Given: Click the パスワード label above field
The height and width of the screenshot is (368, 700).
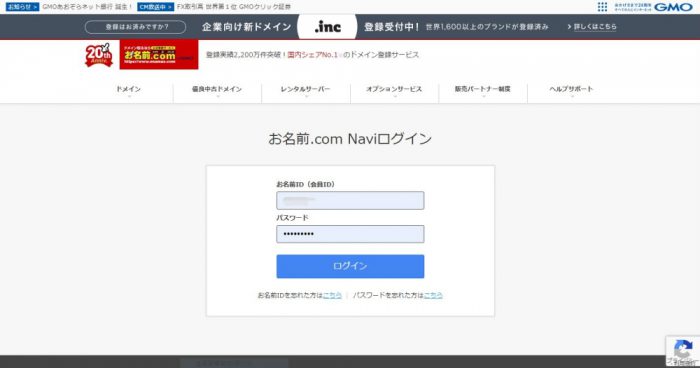Looking at the screenshot, I should pos(292,217).
